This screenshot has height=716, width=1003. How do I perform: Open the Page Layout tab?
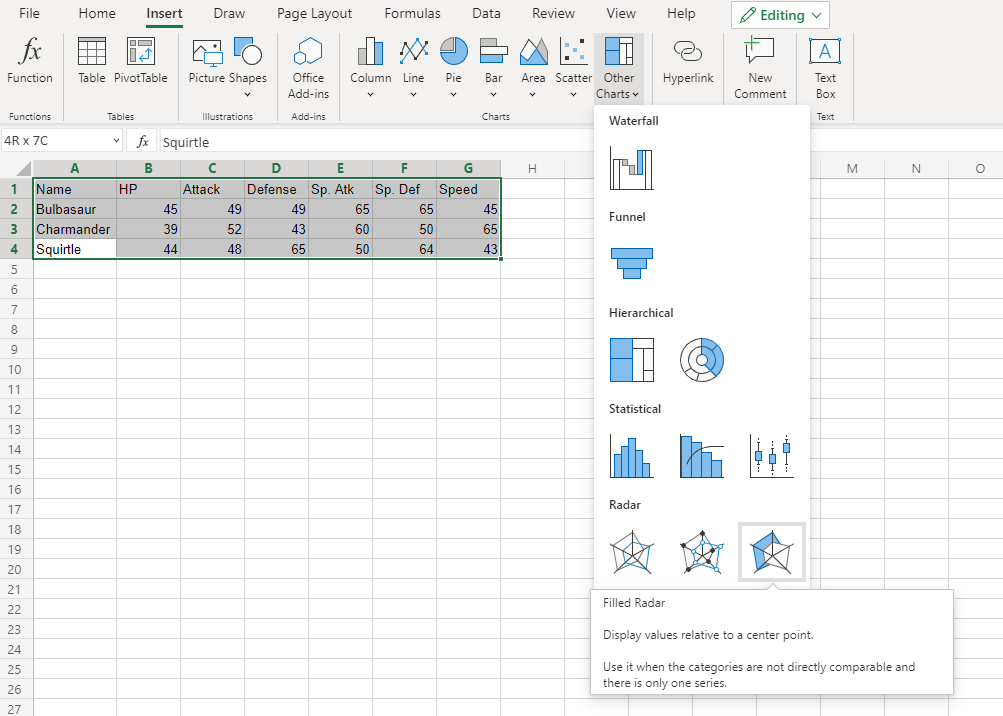[x=314, y=14]
